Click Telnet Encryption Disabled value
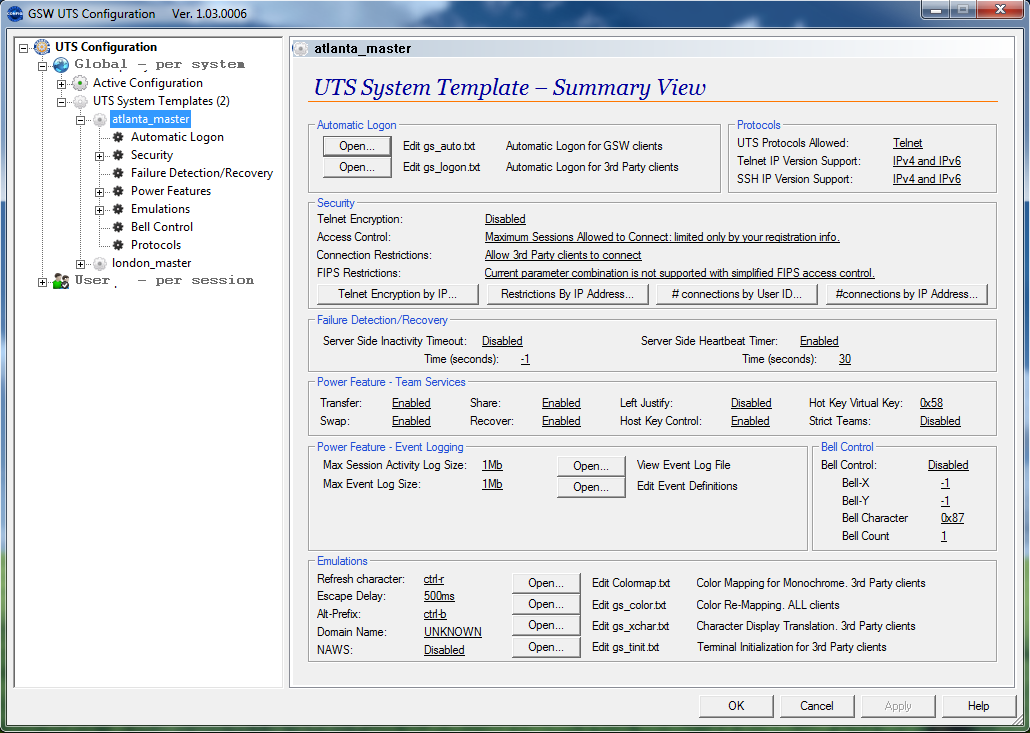 click(x=504, y=219)
